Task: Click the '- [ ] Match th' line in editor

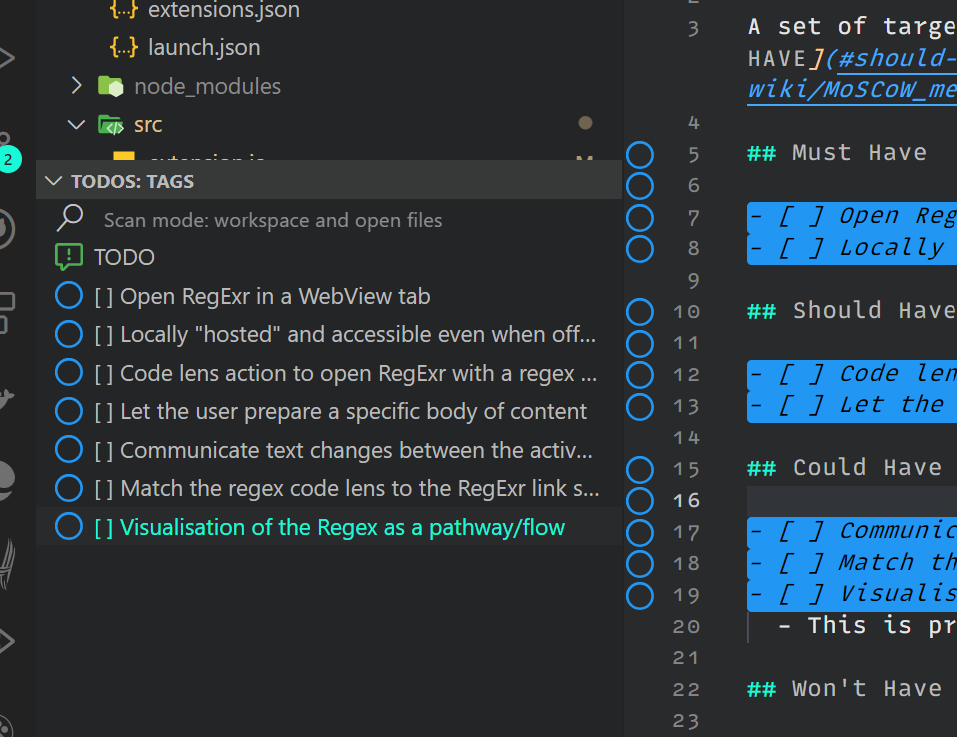Action: 852,564
